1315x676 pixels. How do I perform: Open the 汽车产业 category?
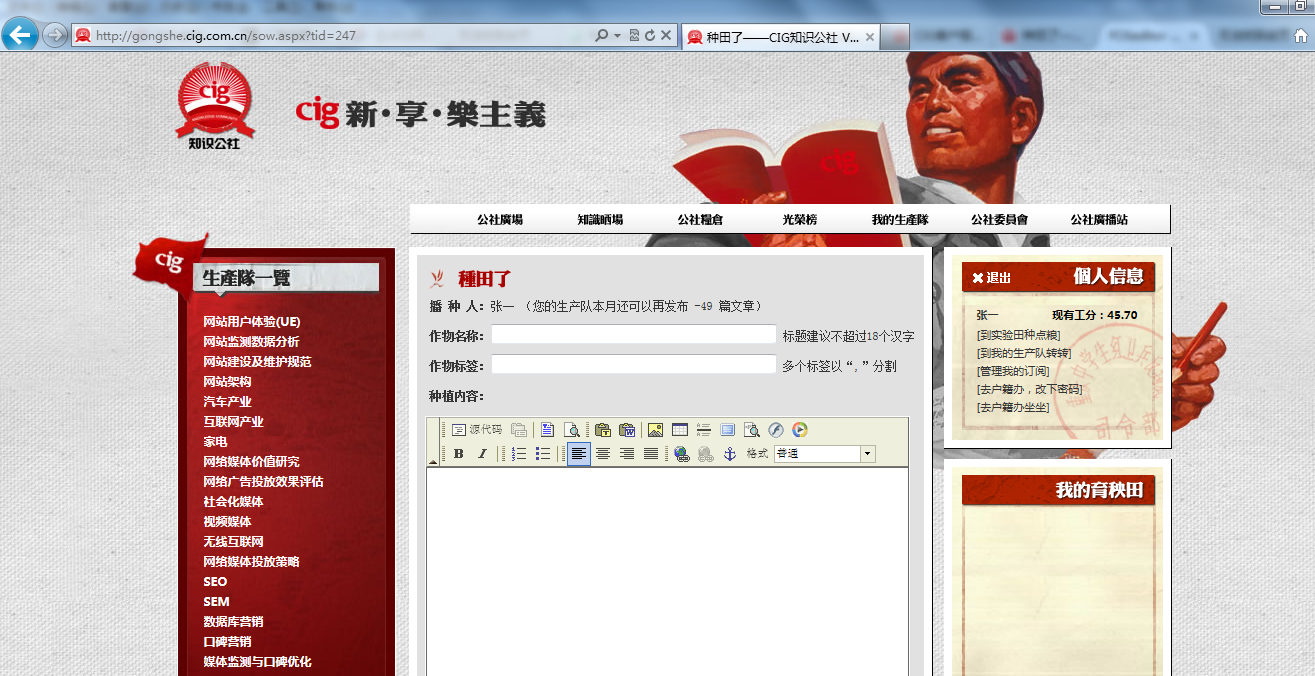click(x=227, y=401)
